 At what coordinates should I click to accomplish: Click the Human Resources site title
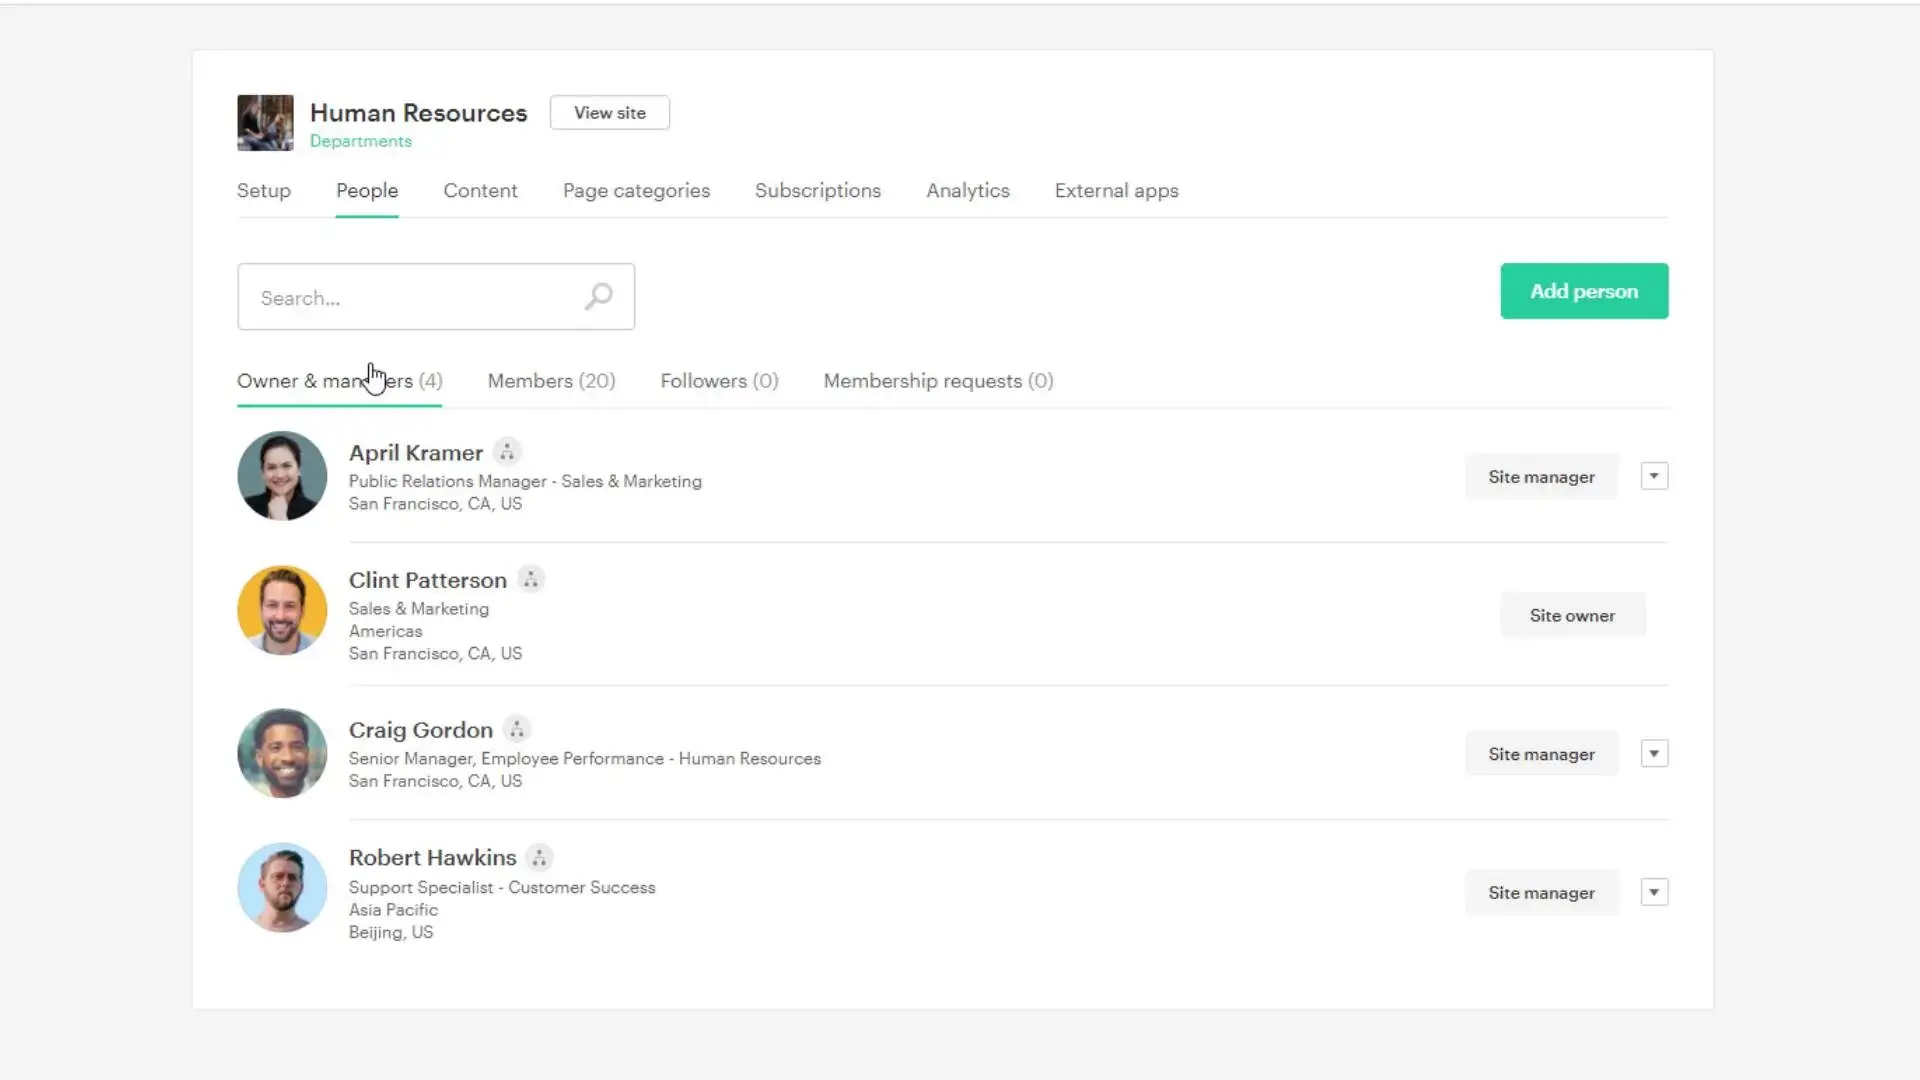click(418, 113)
